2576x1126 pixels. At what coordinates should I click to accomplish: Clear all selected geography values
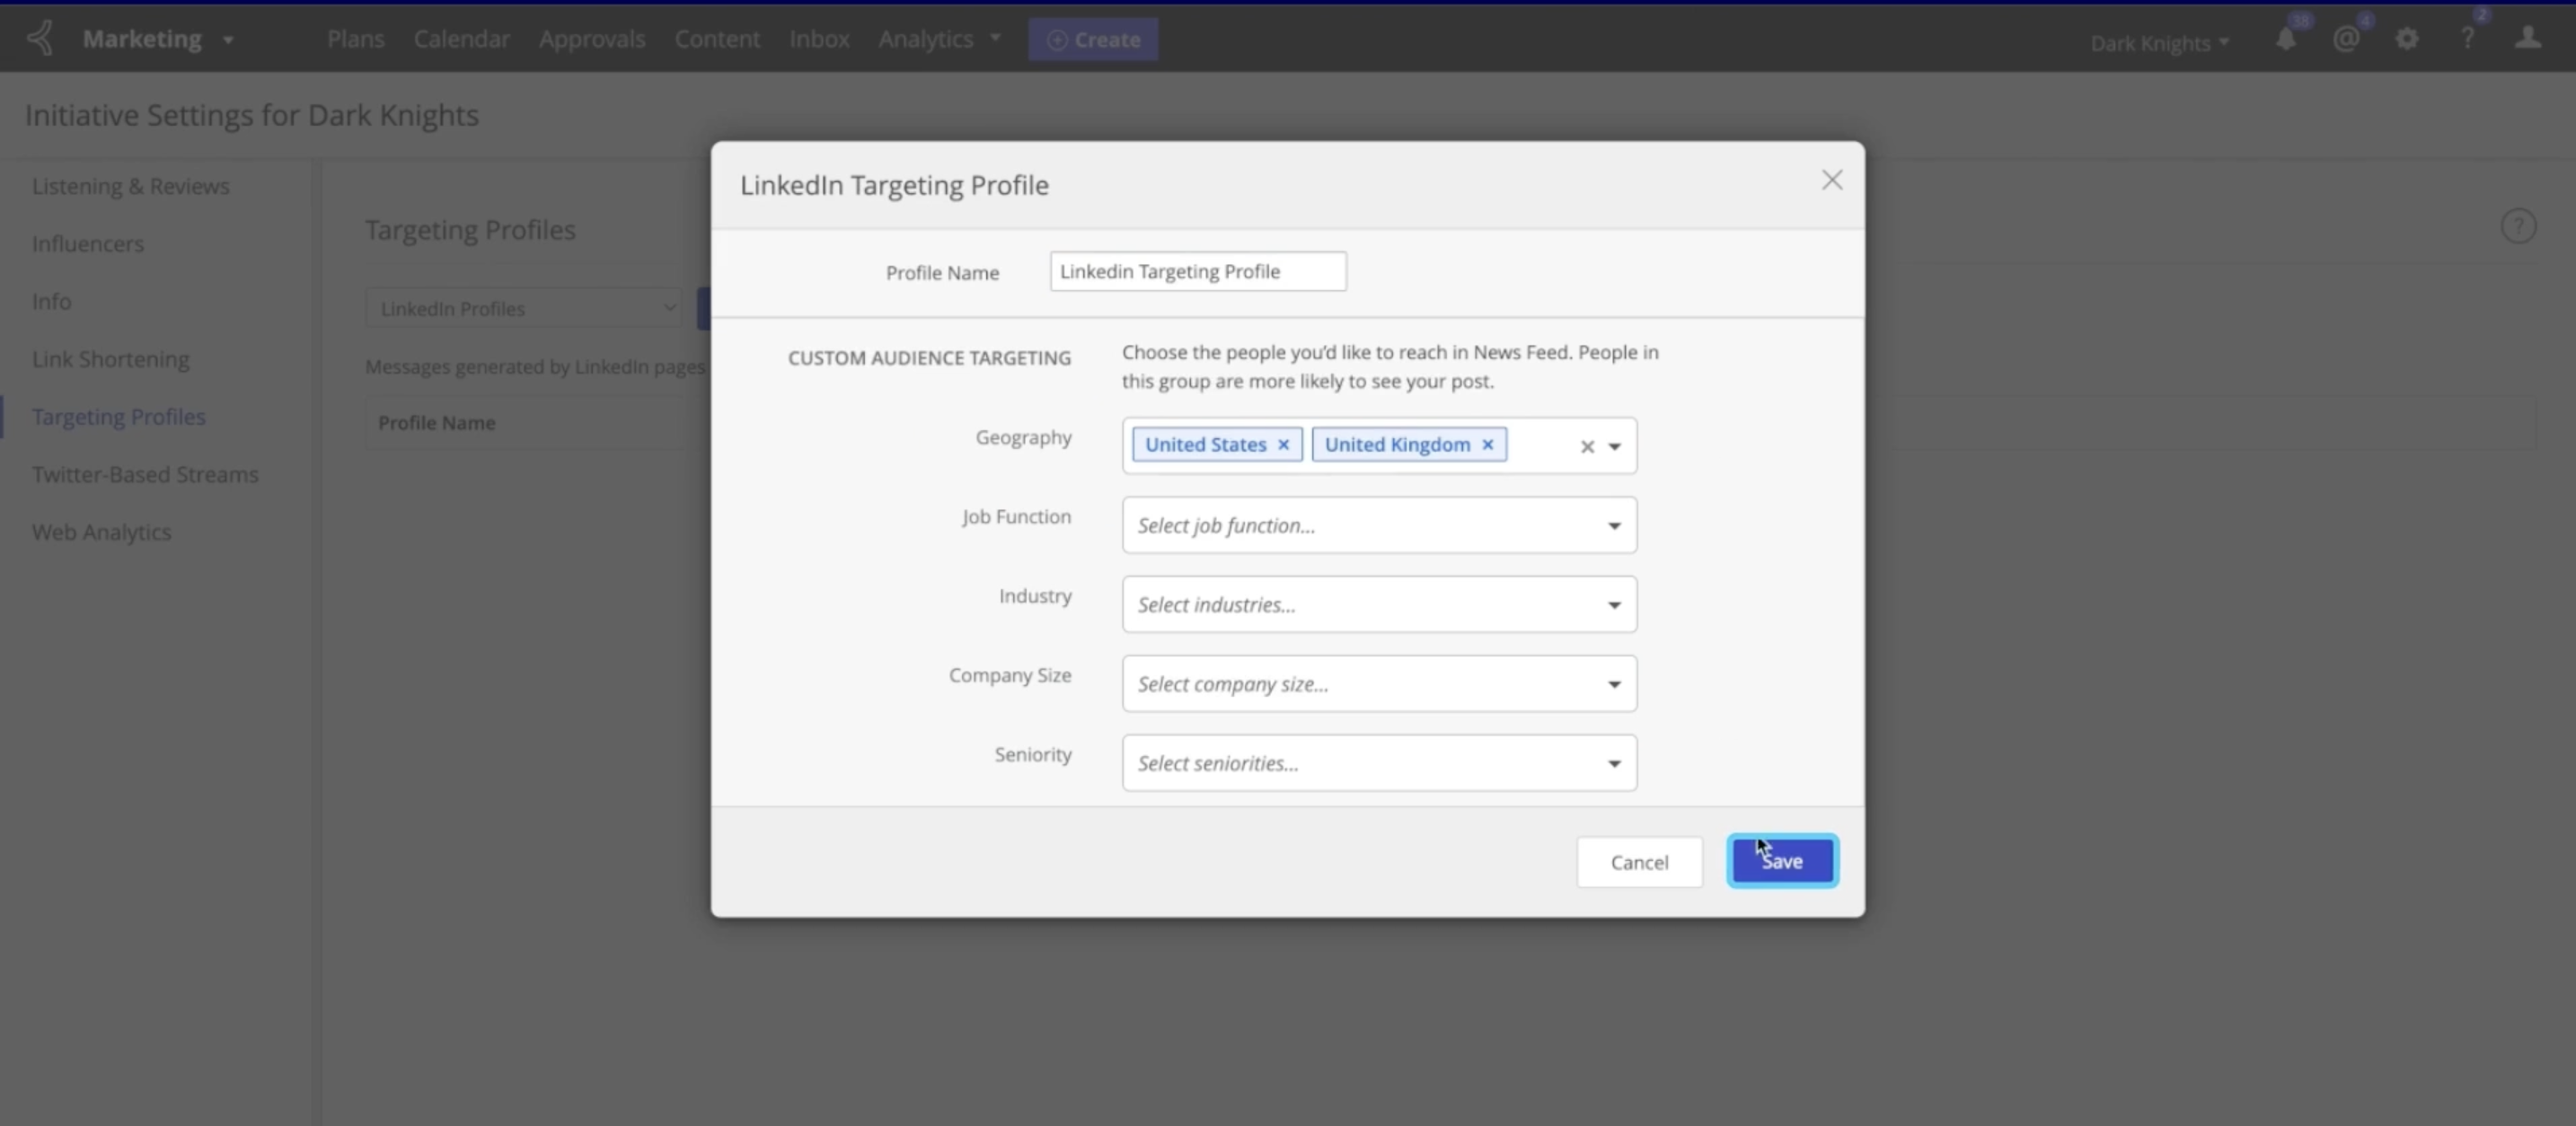coord(1586,447)
